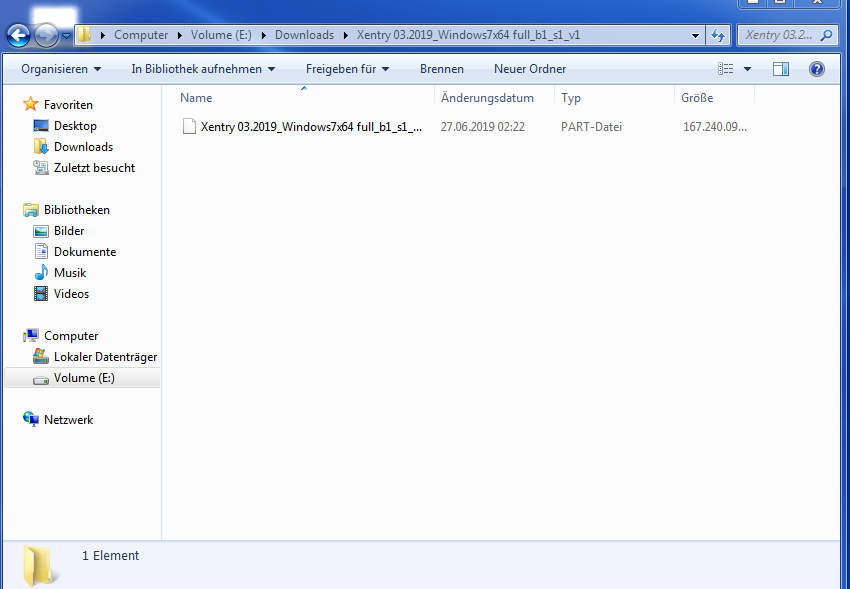Sort by the Größe column header
Viewport: 850px width, 589px height.
tap(715, 98)
